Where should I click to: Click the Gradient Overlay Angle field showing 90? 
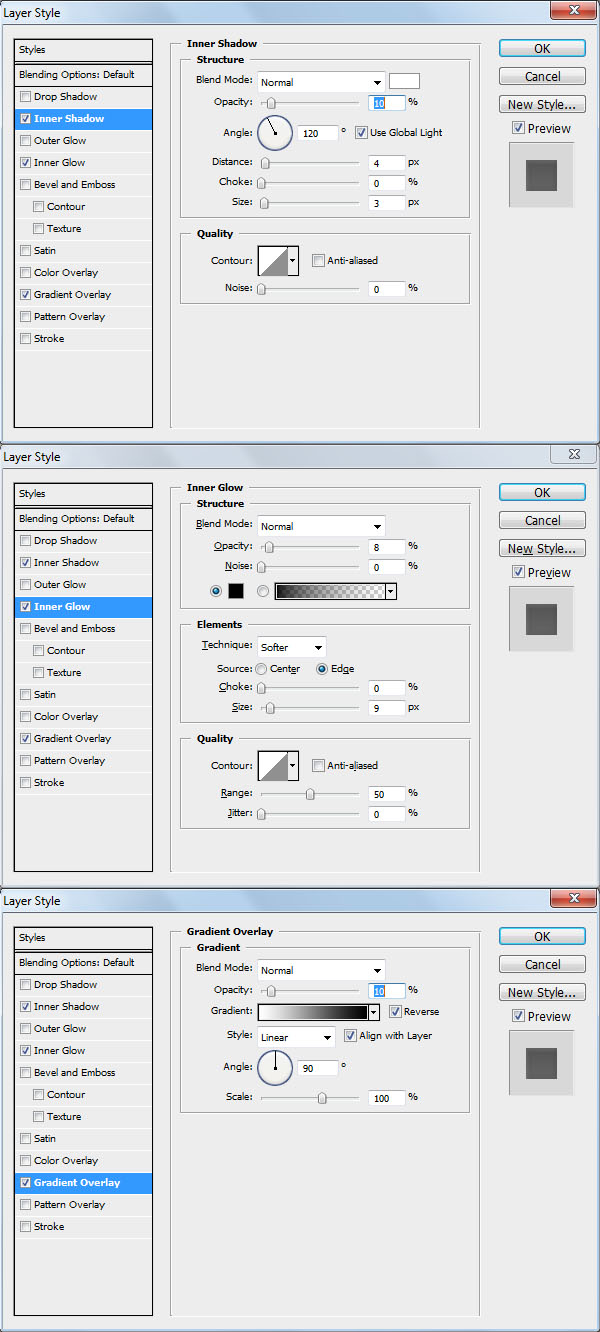coord(318,1068)
